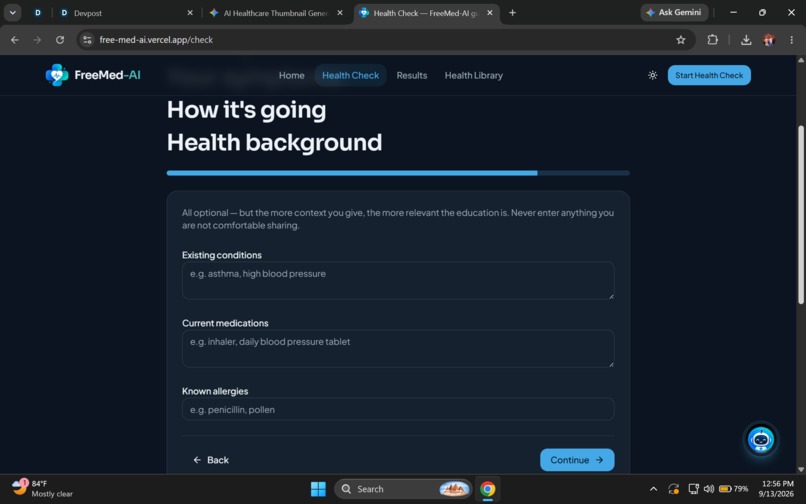Open the Chrome extensions puzzle icon
The width and height of the screenshot is (806, 504).
click(x=712, y=40)
